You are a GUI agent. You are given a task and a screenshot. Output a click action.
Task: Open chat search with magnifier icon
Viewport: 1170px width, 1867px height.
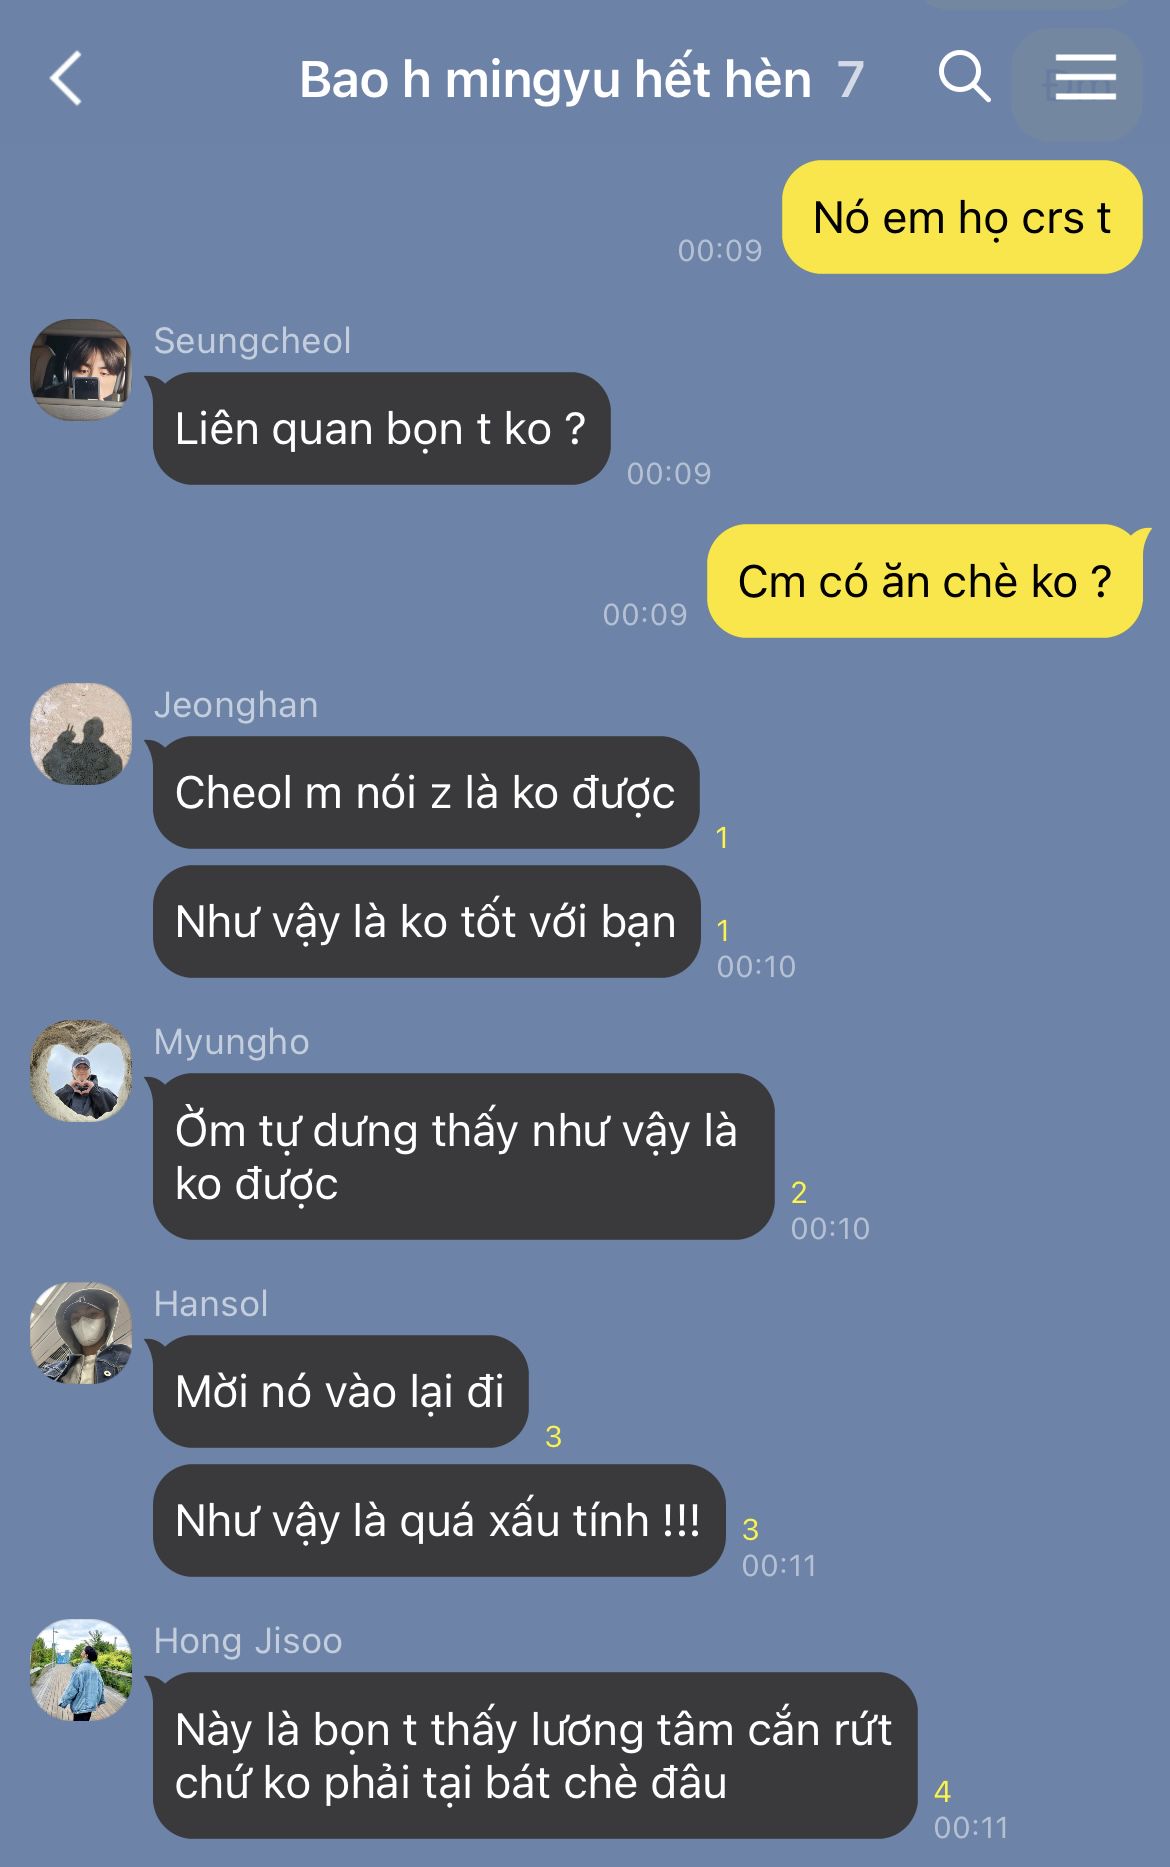964,77
